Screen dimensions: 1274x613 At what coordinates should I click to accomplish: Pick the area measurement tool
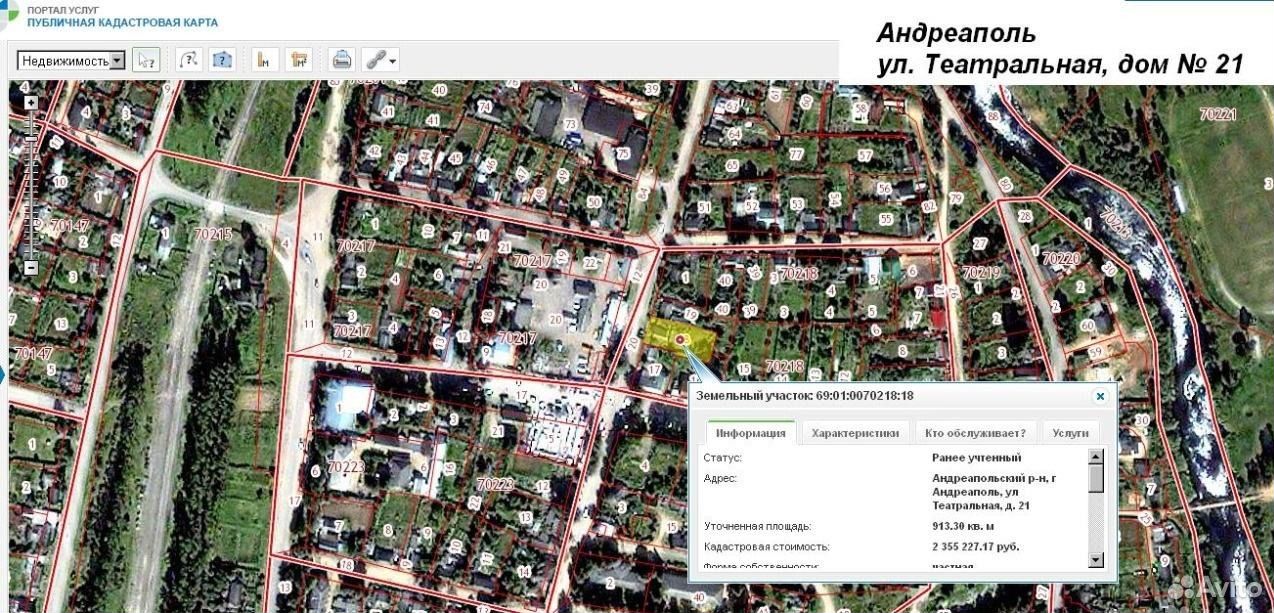[298, 60]
